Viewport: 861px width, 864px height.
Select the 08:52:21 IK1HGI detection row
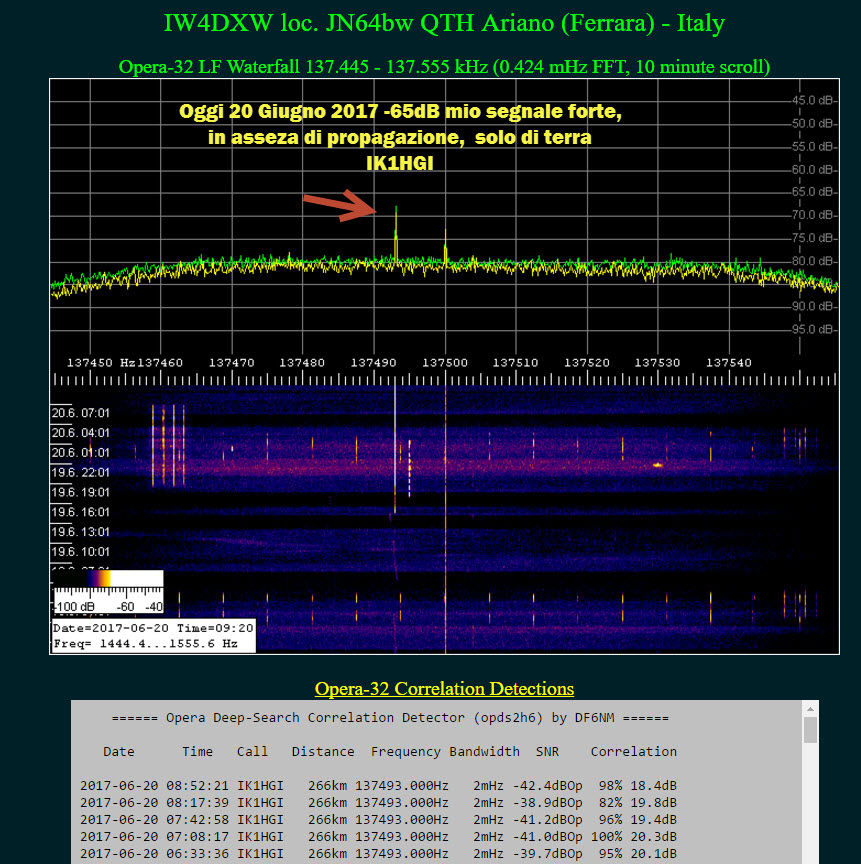pos(378,786)
